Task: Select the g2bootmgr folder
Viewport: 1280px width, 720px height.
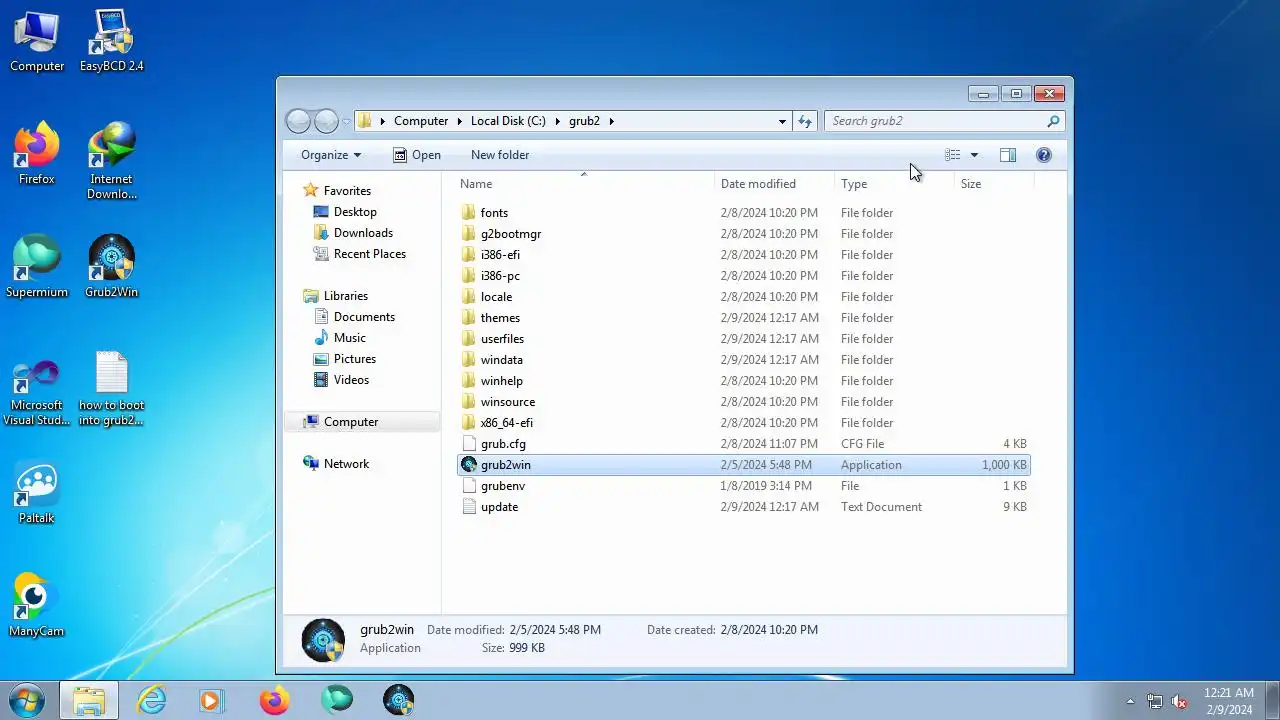Action: [743, 234]
